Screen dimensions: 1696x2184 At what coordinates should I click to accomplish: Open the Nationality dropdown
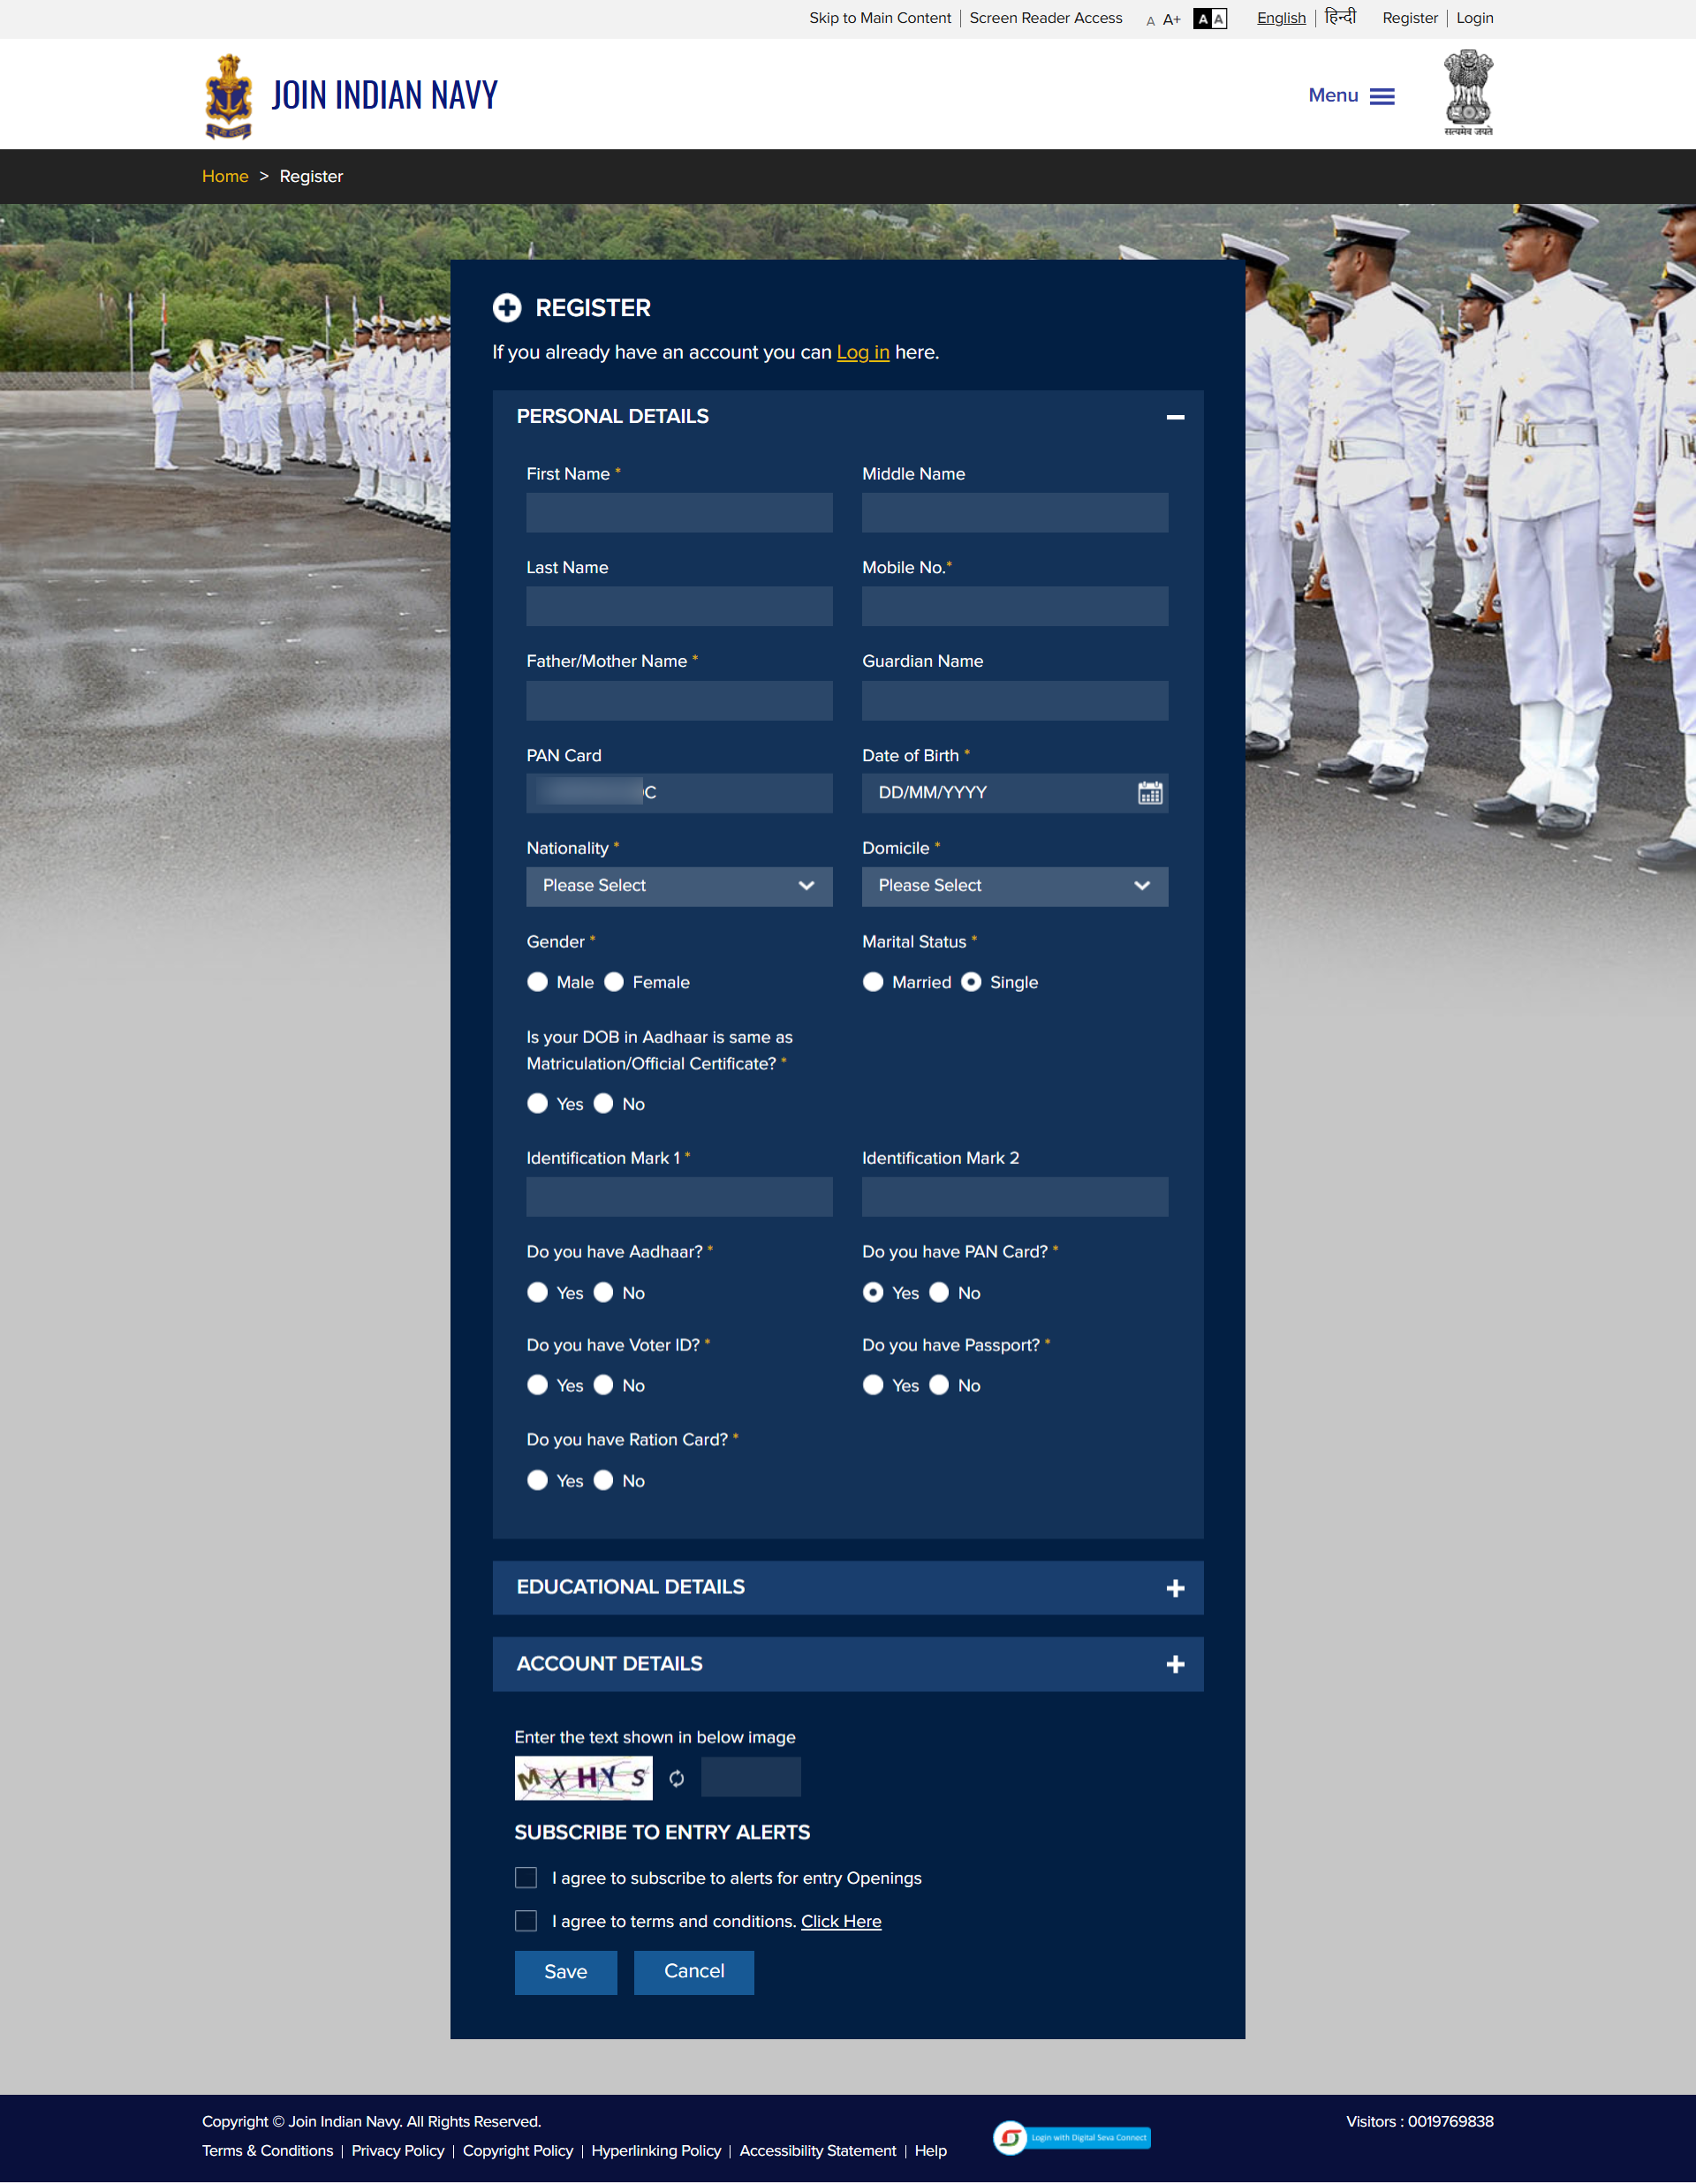(x=679, y=886)
